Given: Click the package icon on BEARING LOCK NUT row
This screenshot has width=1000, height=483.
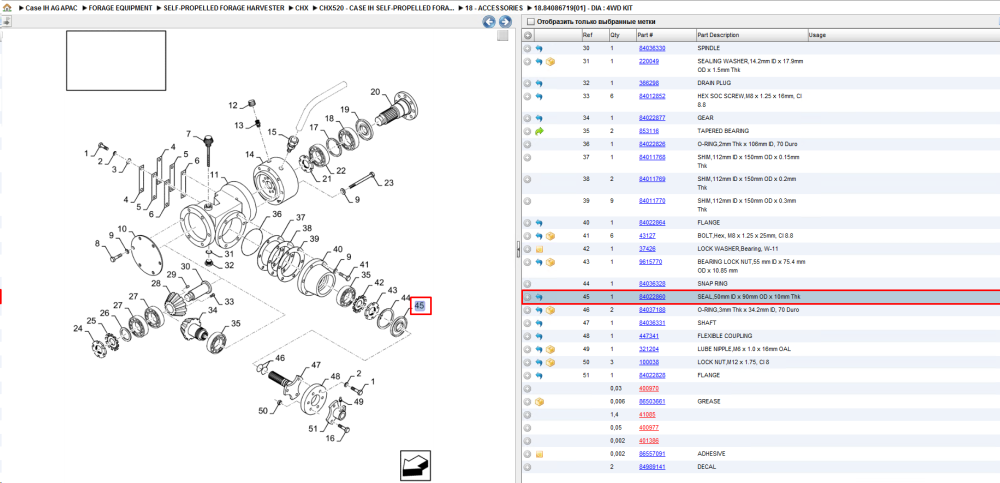Looking at the screenshot, I should tap(550, 262).
